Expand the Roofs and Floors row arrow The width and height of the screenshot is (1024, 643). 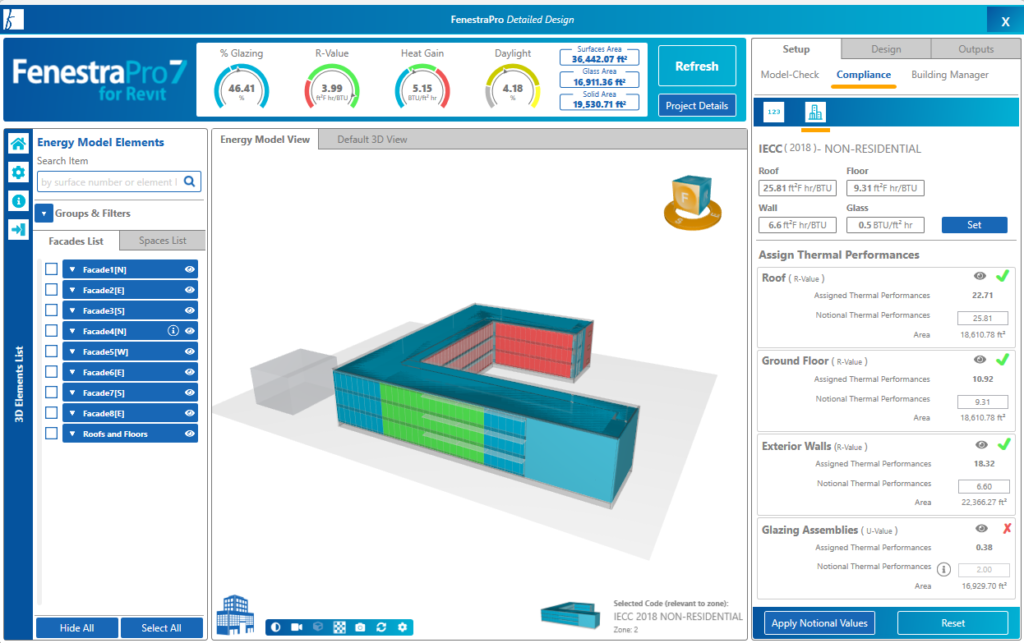72,434
